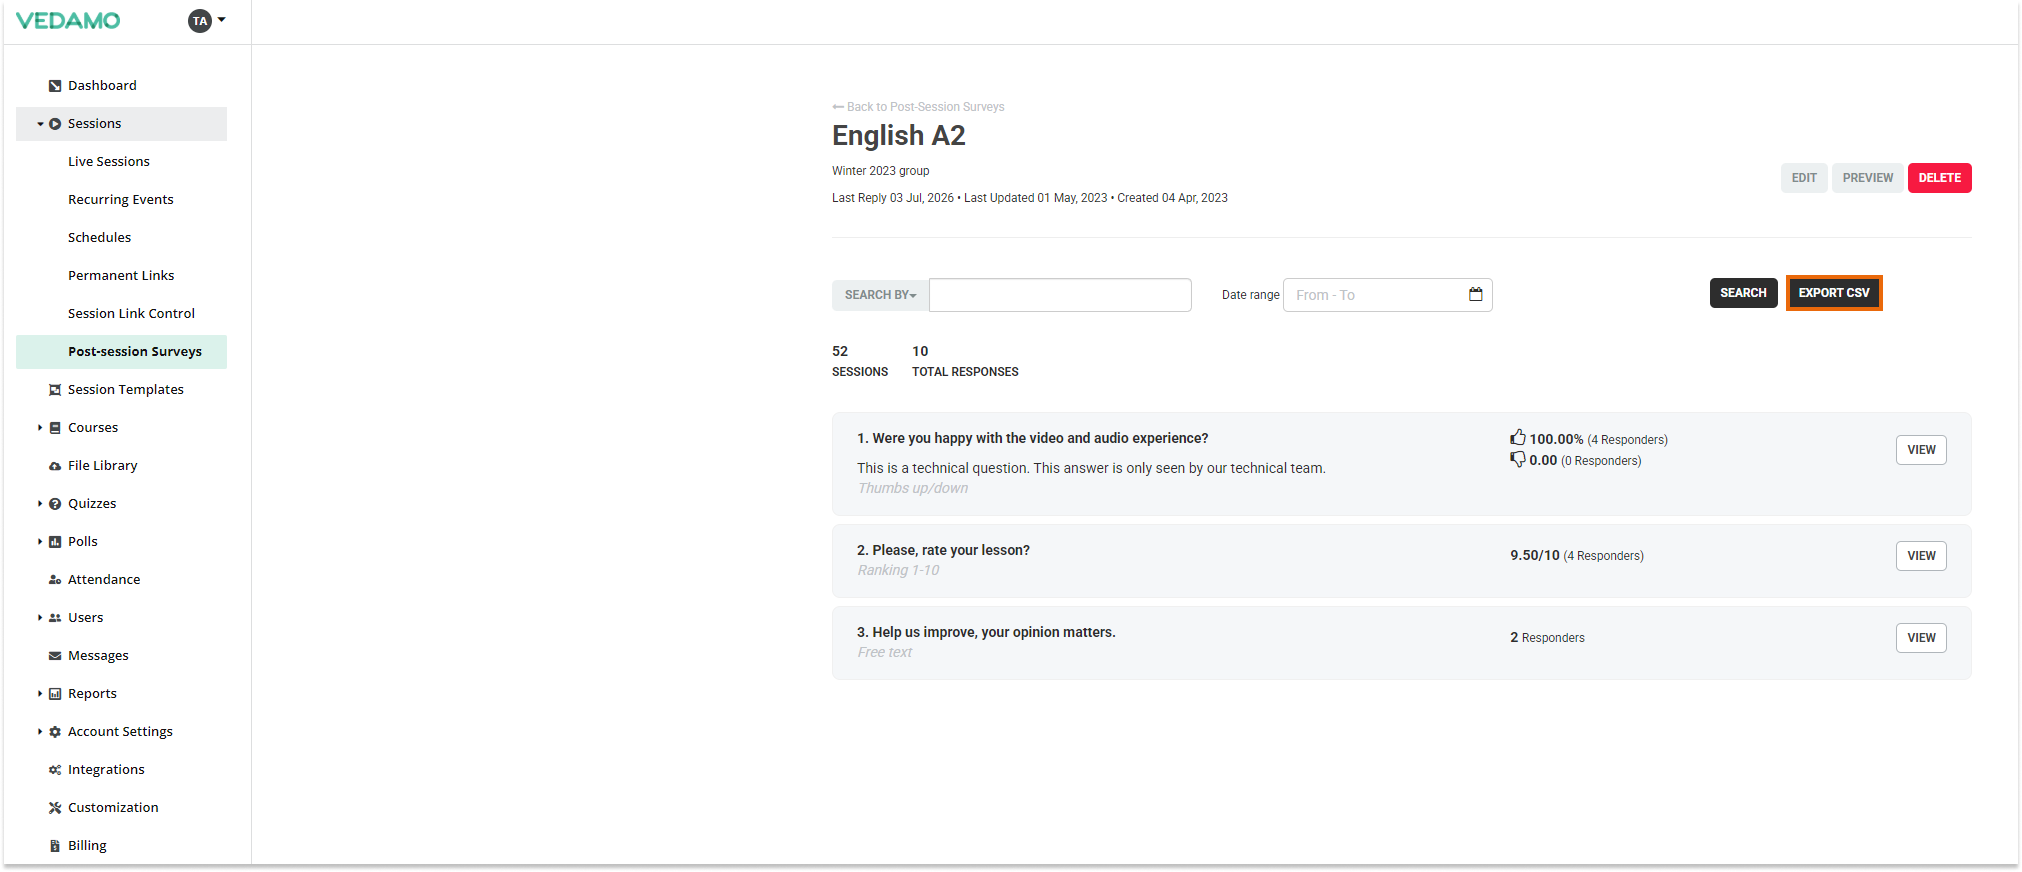Go back to Post-Session Surveys link
The image size is (2022, 872).
918,107
